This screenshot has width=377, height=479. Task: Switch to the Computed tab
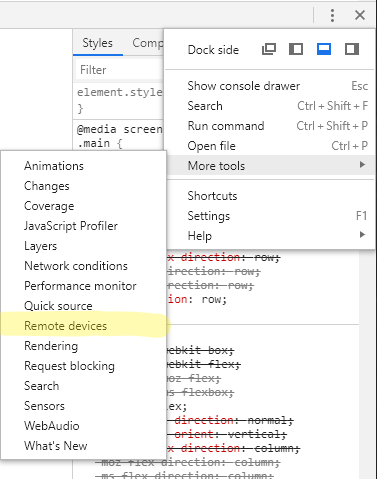tap(147, 43)
